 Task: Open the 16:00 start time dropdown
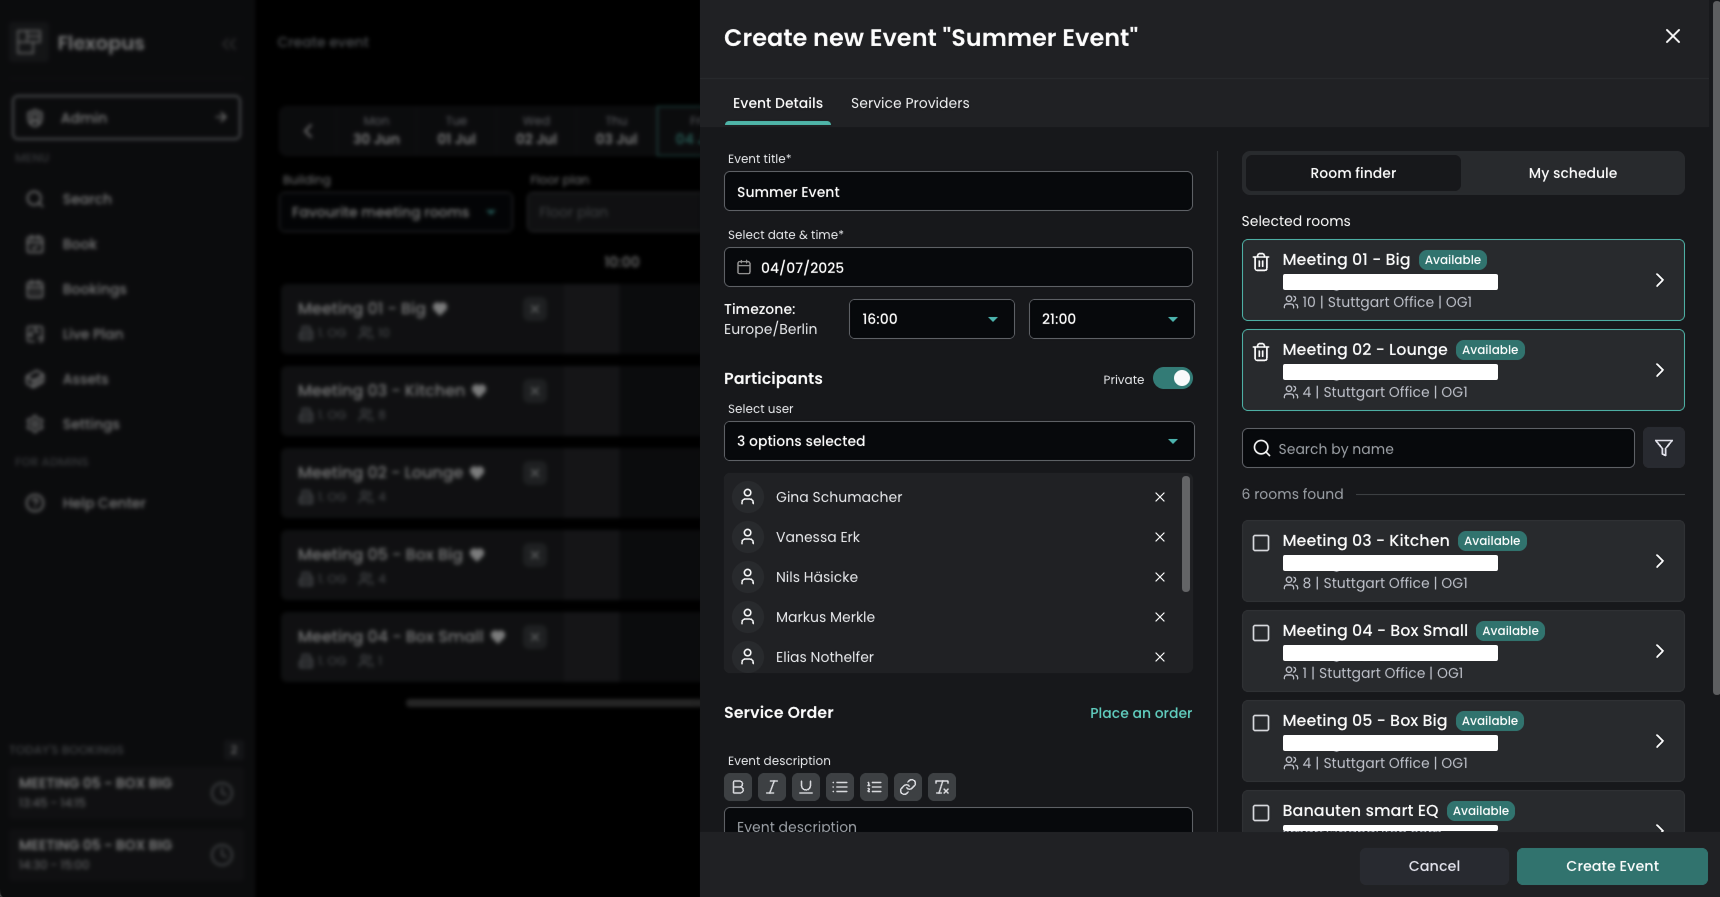click(931, 319)
